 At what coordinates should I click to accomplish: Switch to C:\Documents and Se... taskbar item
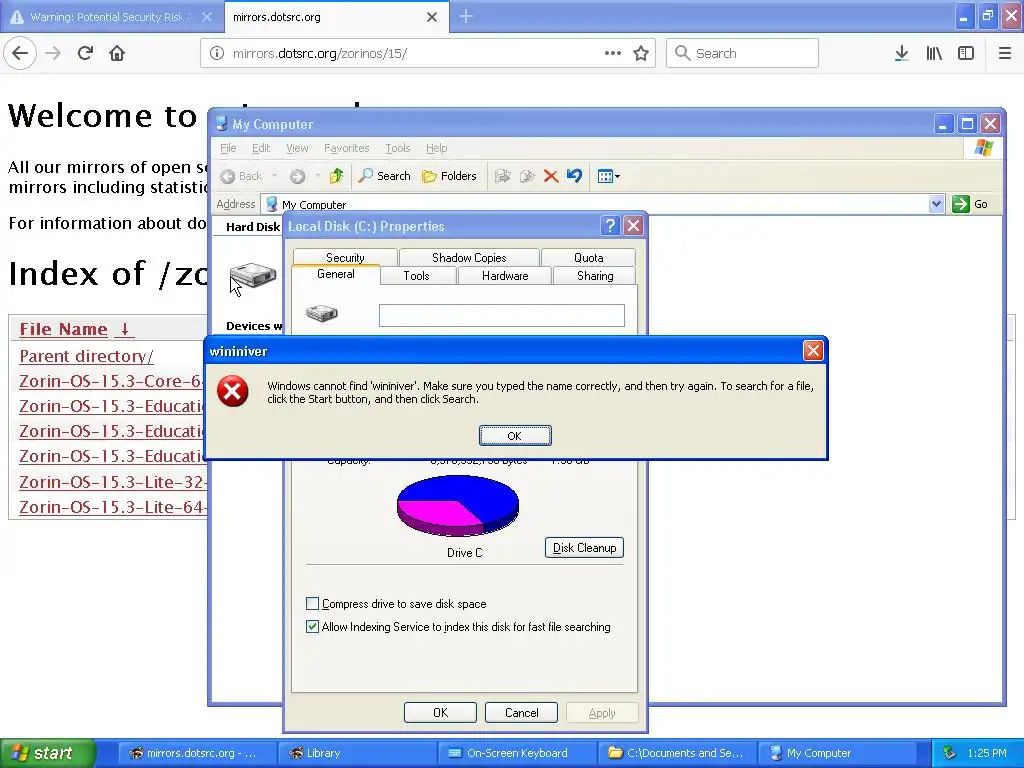pos(676,753)
